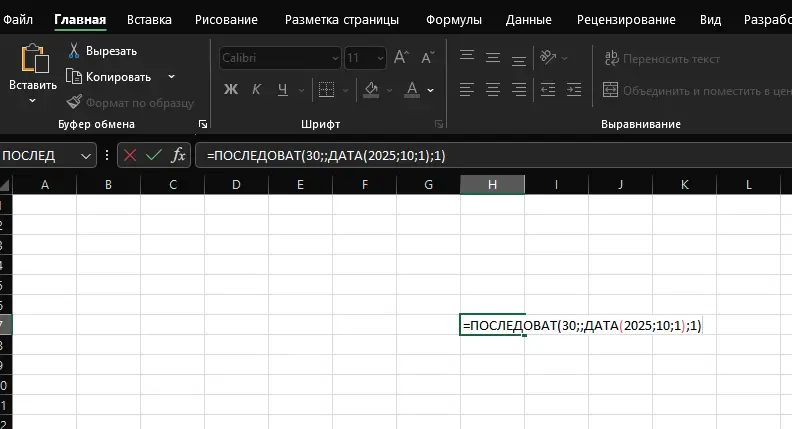
Task: Expand the Paste options arrow under Вставить
Action: 32,101
